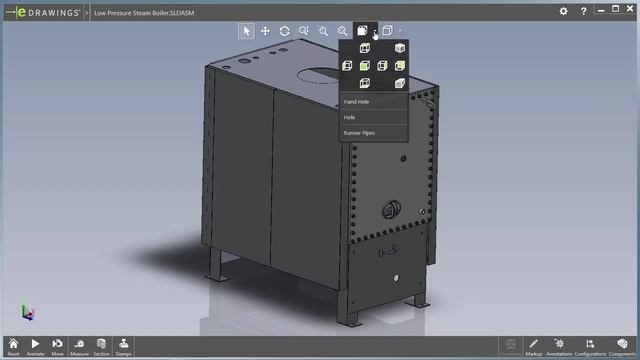Select the green Front view cube
This screenshot has width=640, height=360.
click(x=364, y=66)
